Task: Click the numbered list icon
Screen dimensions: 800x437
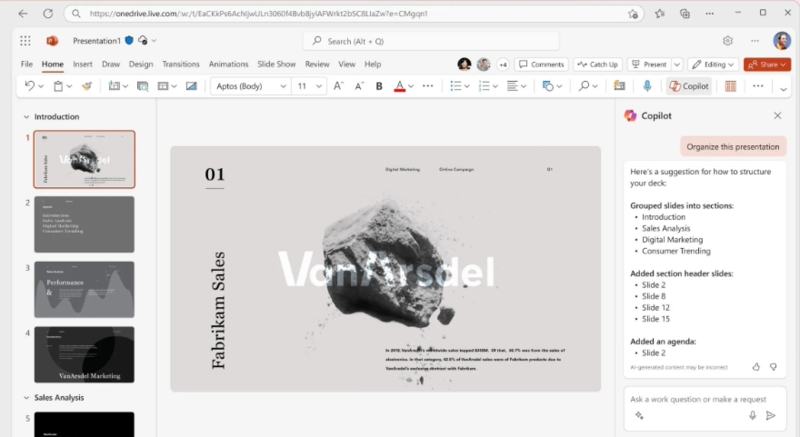Action: 484,86
